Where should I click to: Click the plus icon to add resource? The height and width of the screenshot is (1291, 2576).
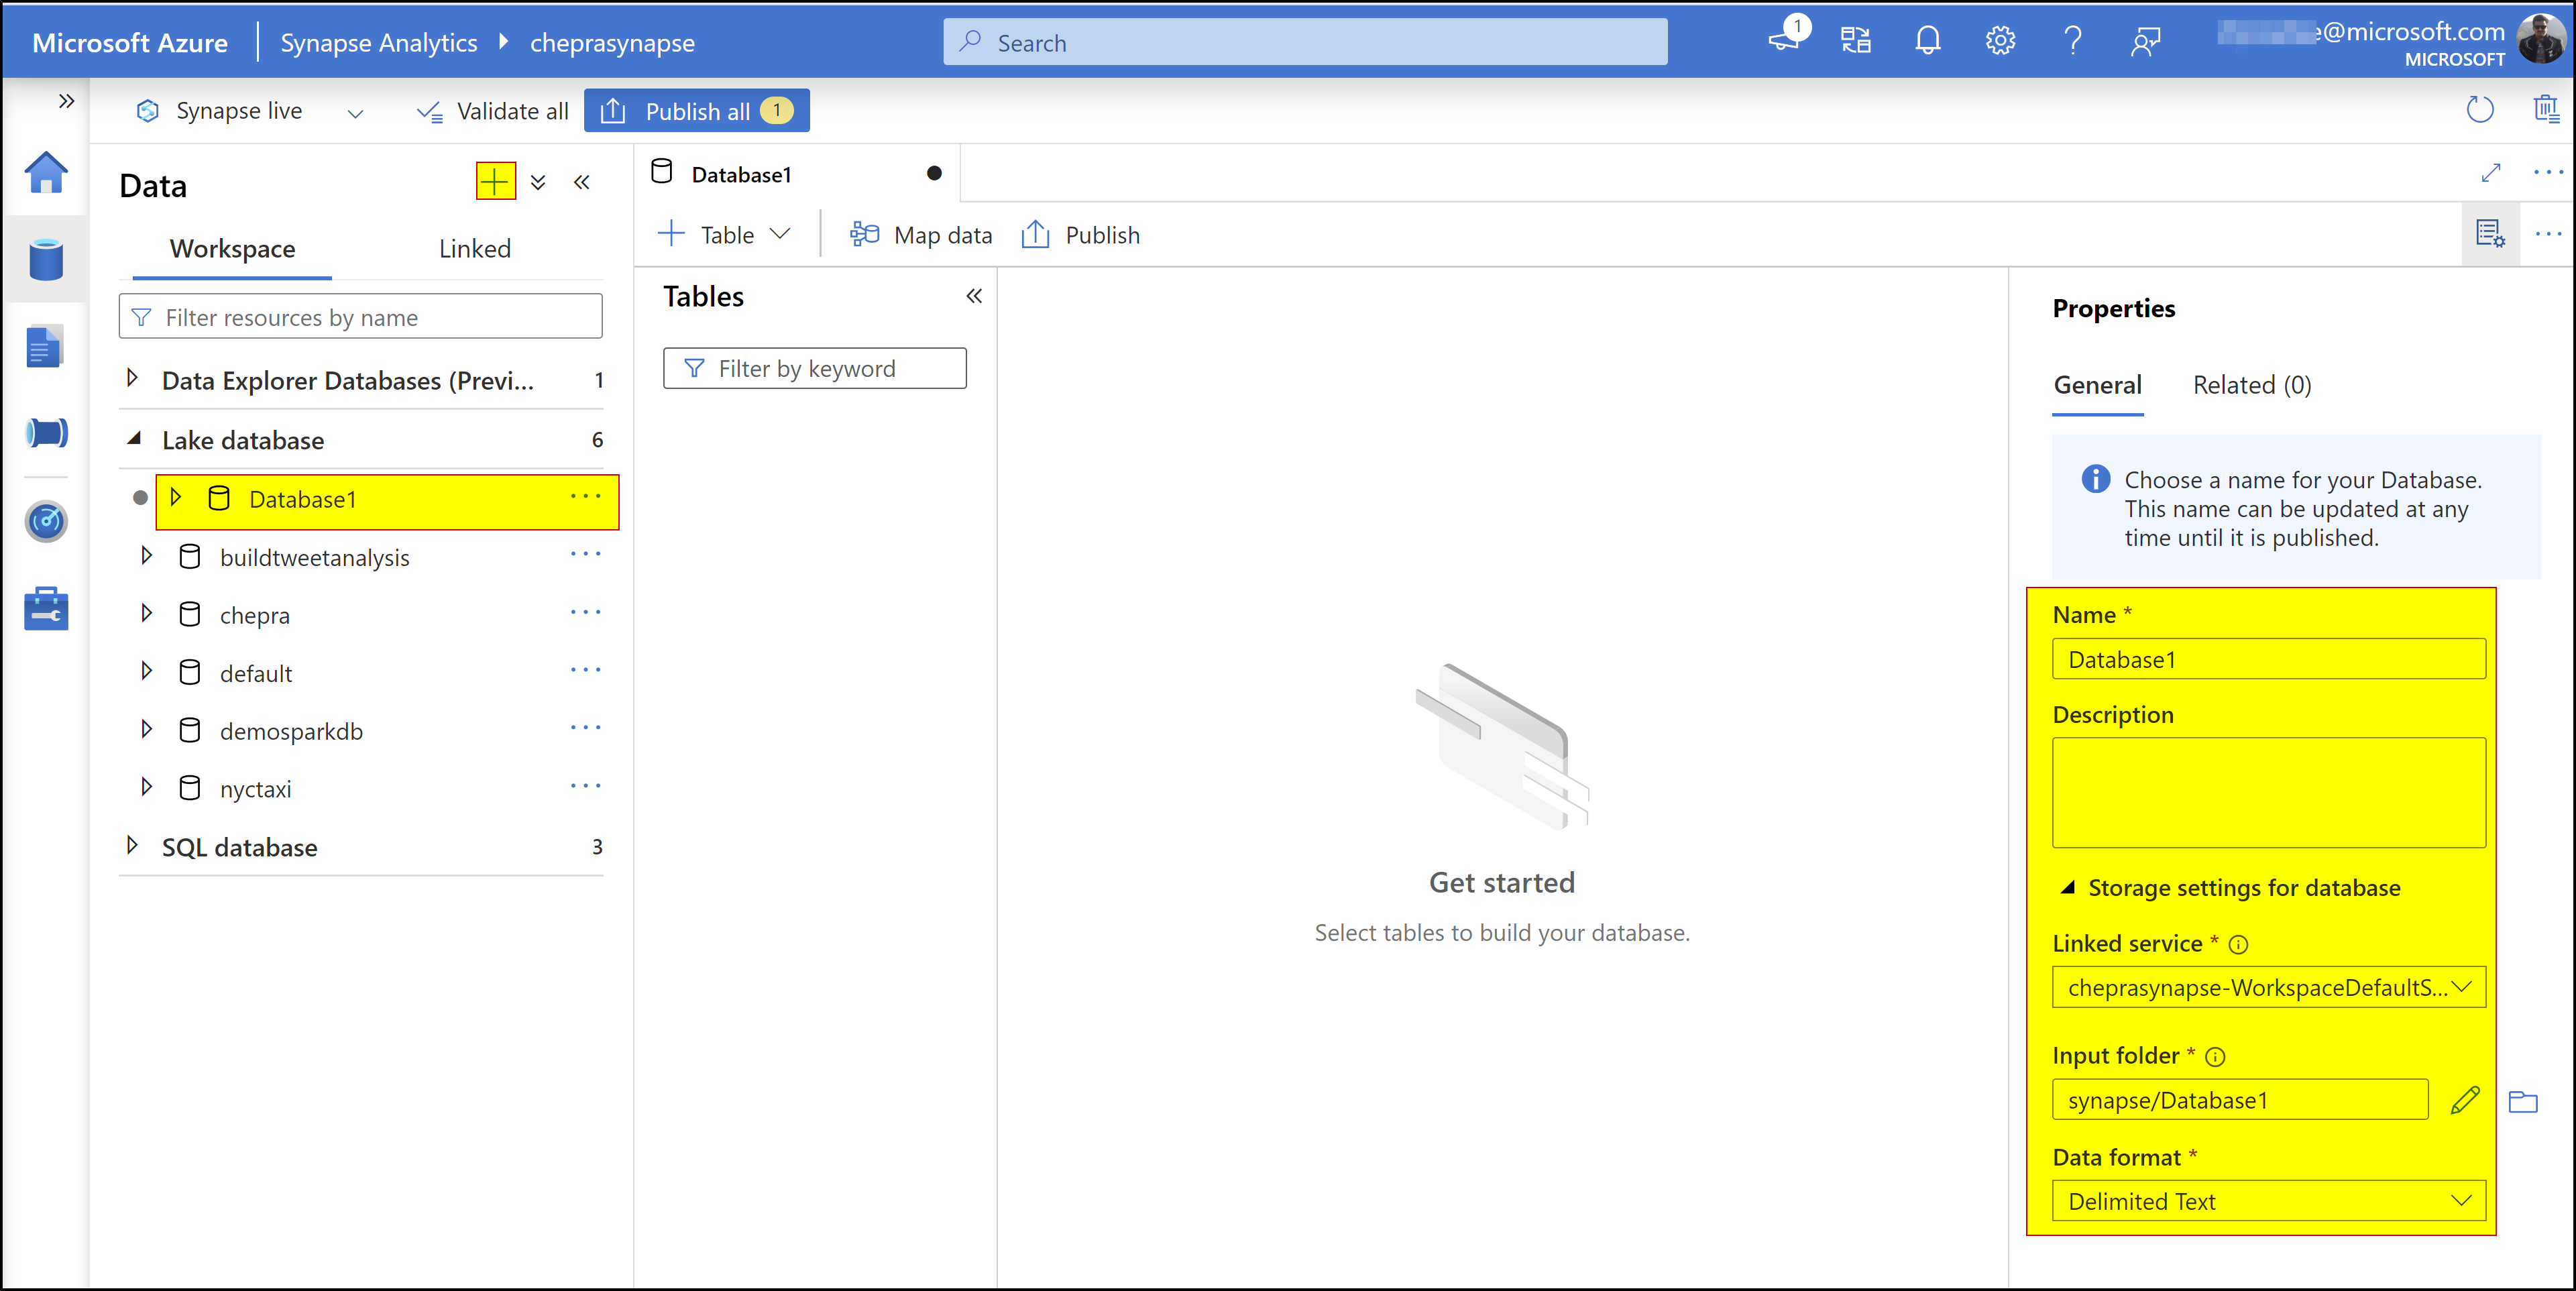pyautogui.click(x=495, y=181)
